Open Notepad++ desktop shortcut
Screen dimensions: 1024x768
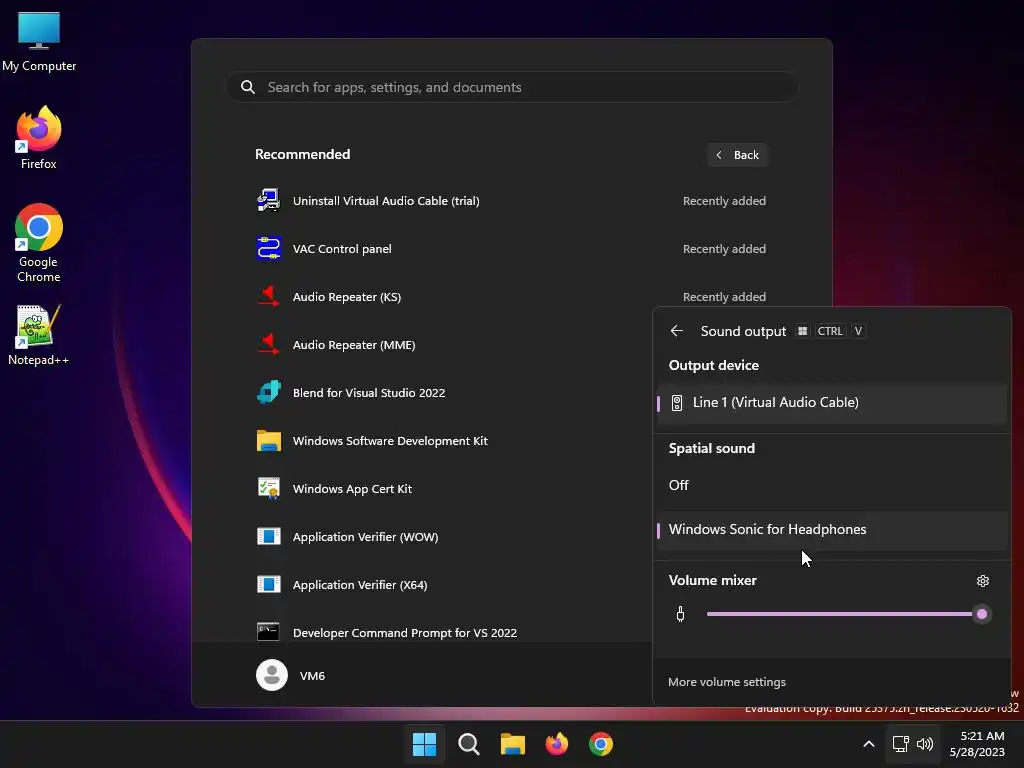[x=39, y=336]
